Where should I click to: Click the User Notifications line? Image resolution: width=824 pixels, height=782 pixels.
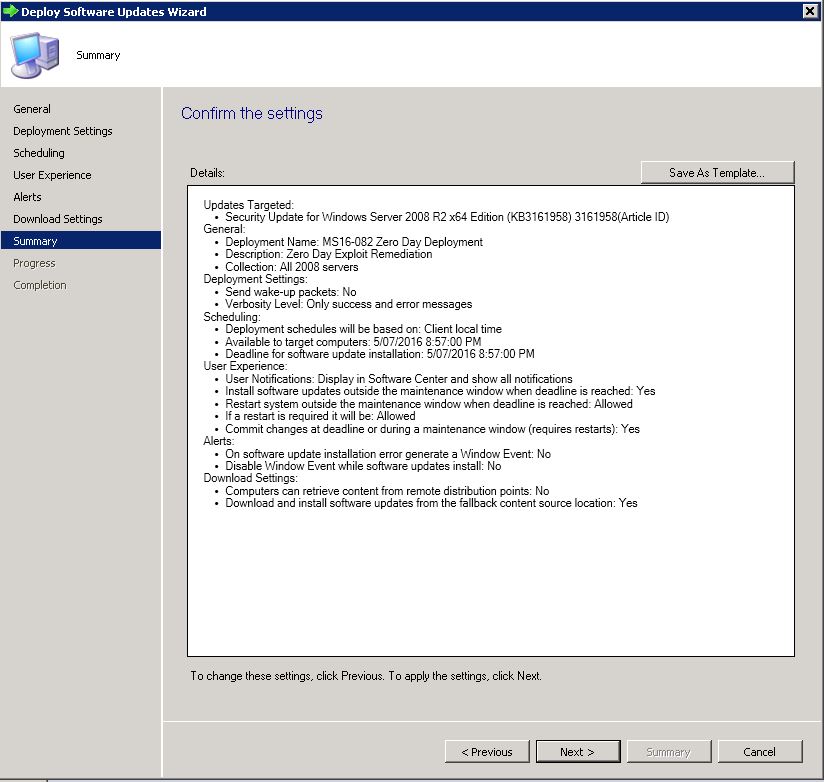tap(399, 379)
